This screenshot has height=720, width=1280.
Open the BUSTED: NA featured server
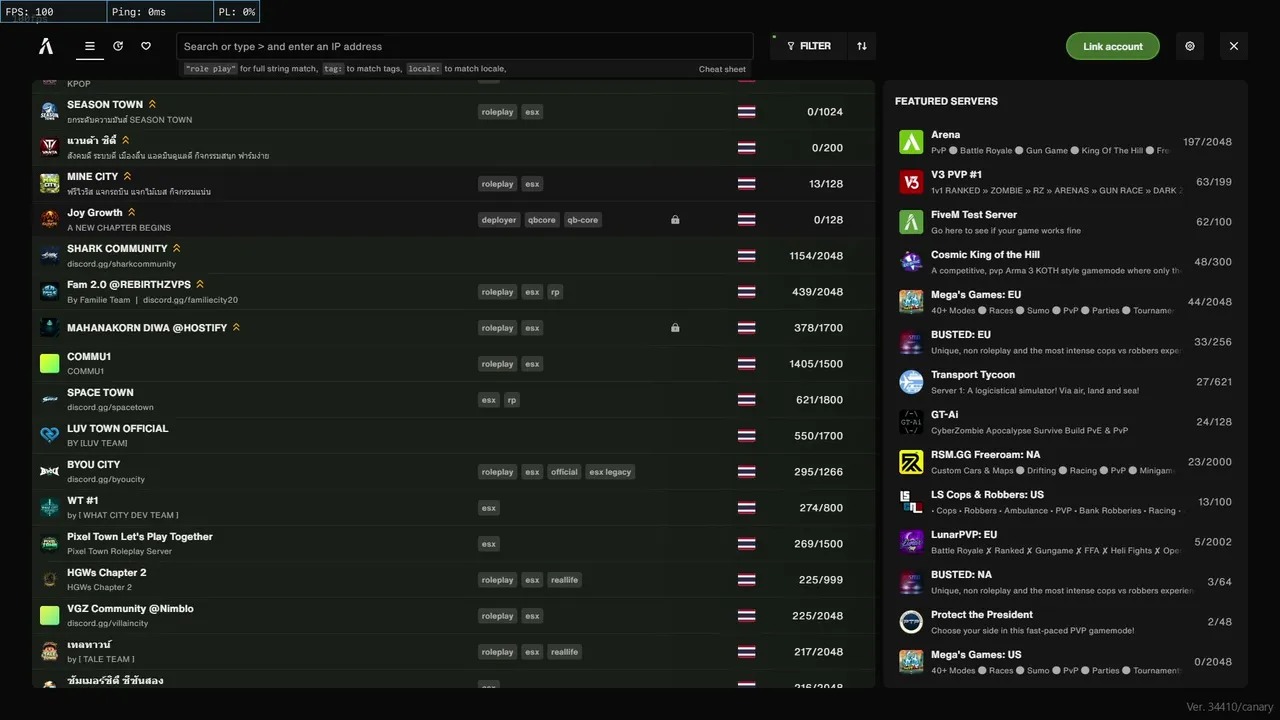(1065, 582)
